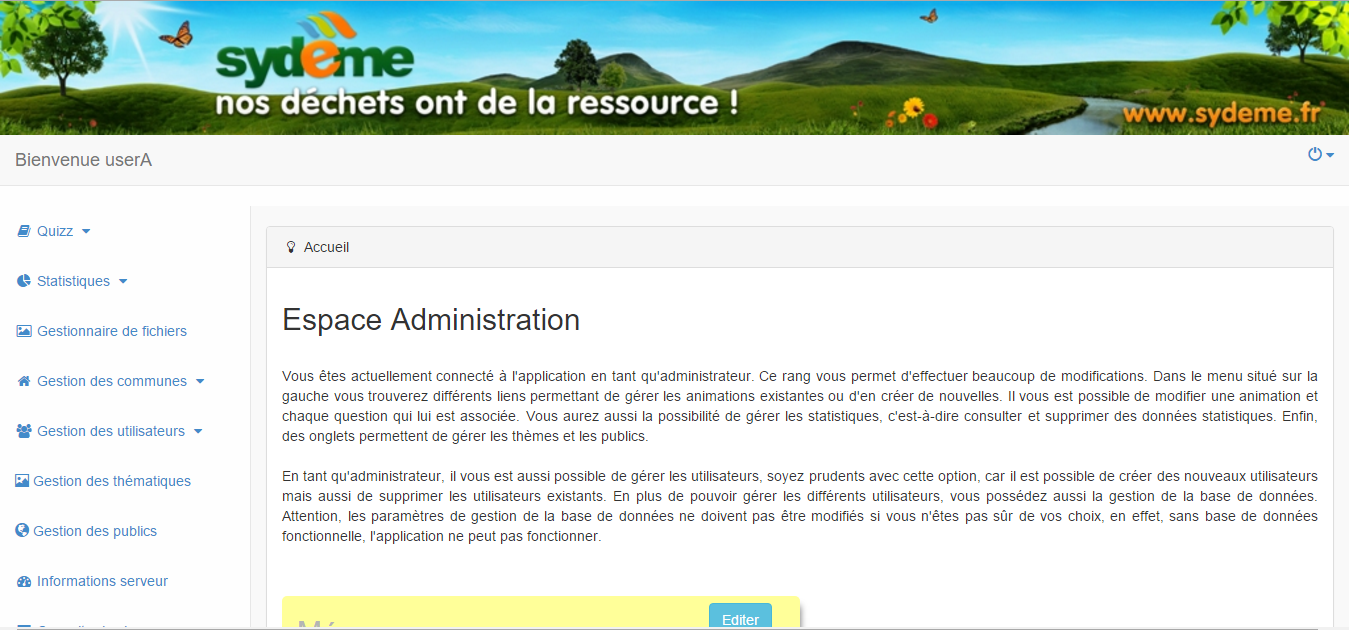The height and width of the screenshot is (630, 1349).
Task: Click the Gestion des communes home icon
Action: [22, 381]
